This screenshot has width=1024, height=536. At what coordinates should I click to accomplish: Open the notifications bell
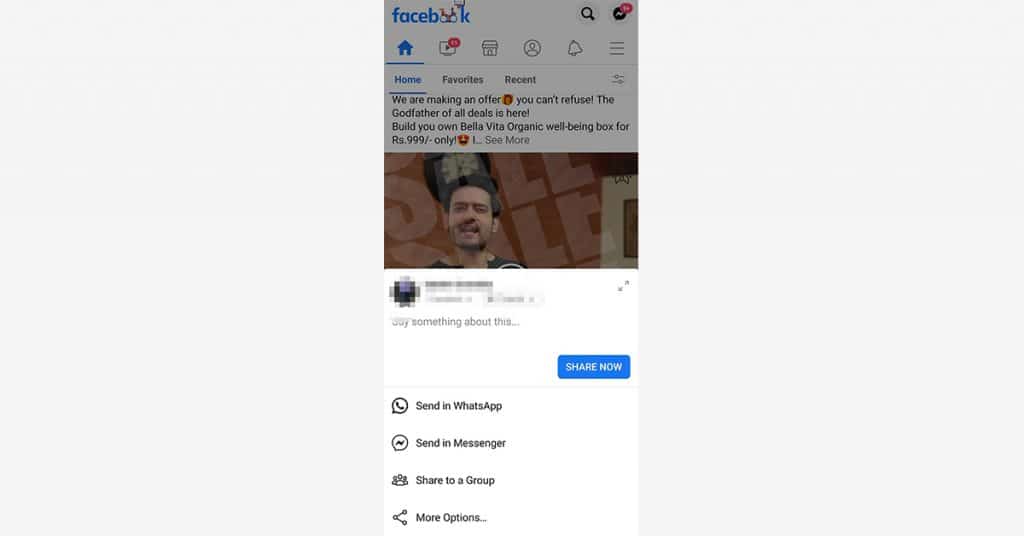(575, 48)
